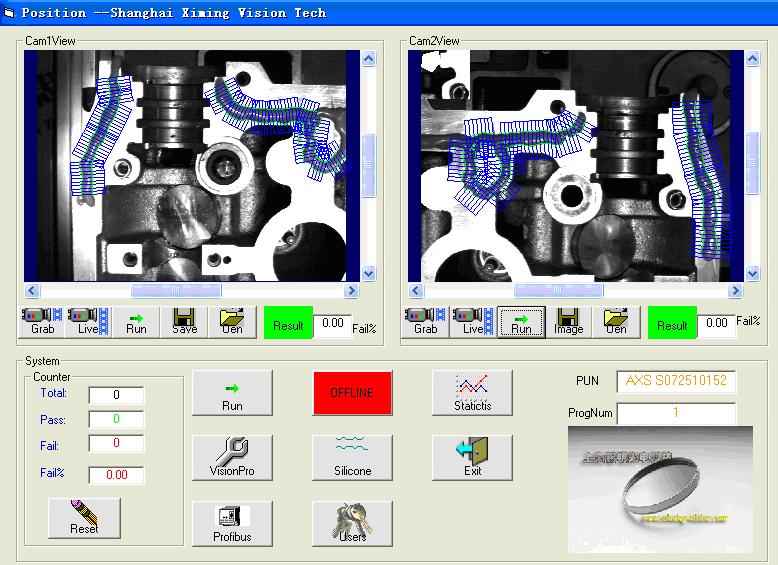
Task: Click the Exit door button
Action: pyautogui.click(x=472, y=458)
